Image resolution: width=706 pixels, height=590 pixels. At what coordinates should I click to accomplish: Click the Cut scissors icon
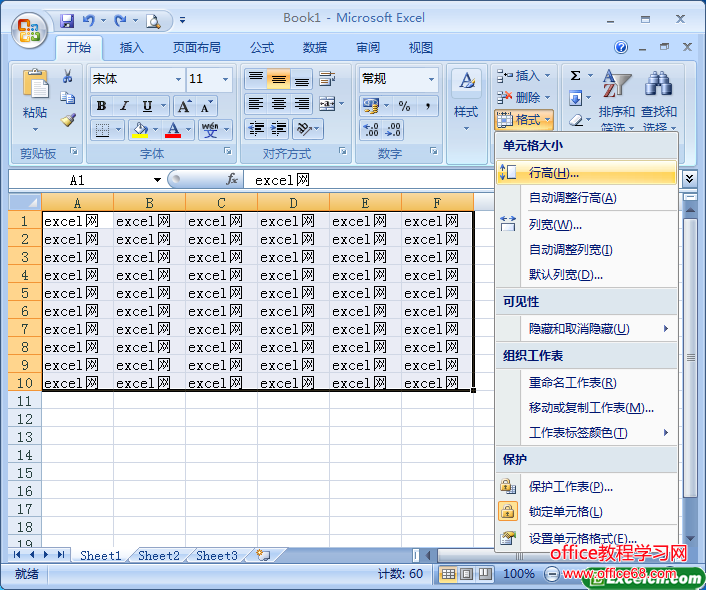[x=68, y=76]
